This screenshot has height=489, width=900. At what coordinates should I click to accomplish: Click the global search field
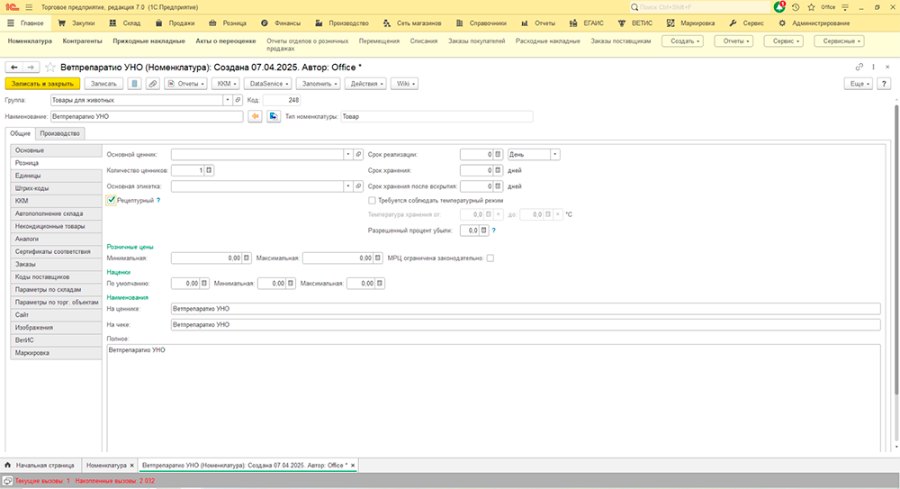pyautogui.click(x=700, y=7)
